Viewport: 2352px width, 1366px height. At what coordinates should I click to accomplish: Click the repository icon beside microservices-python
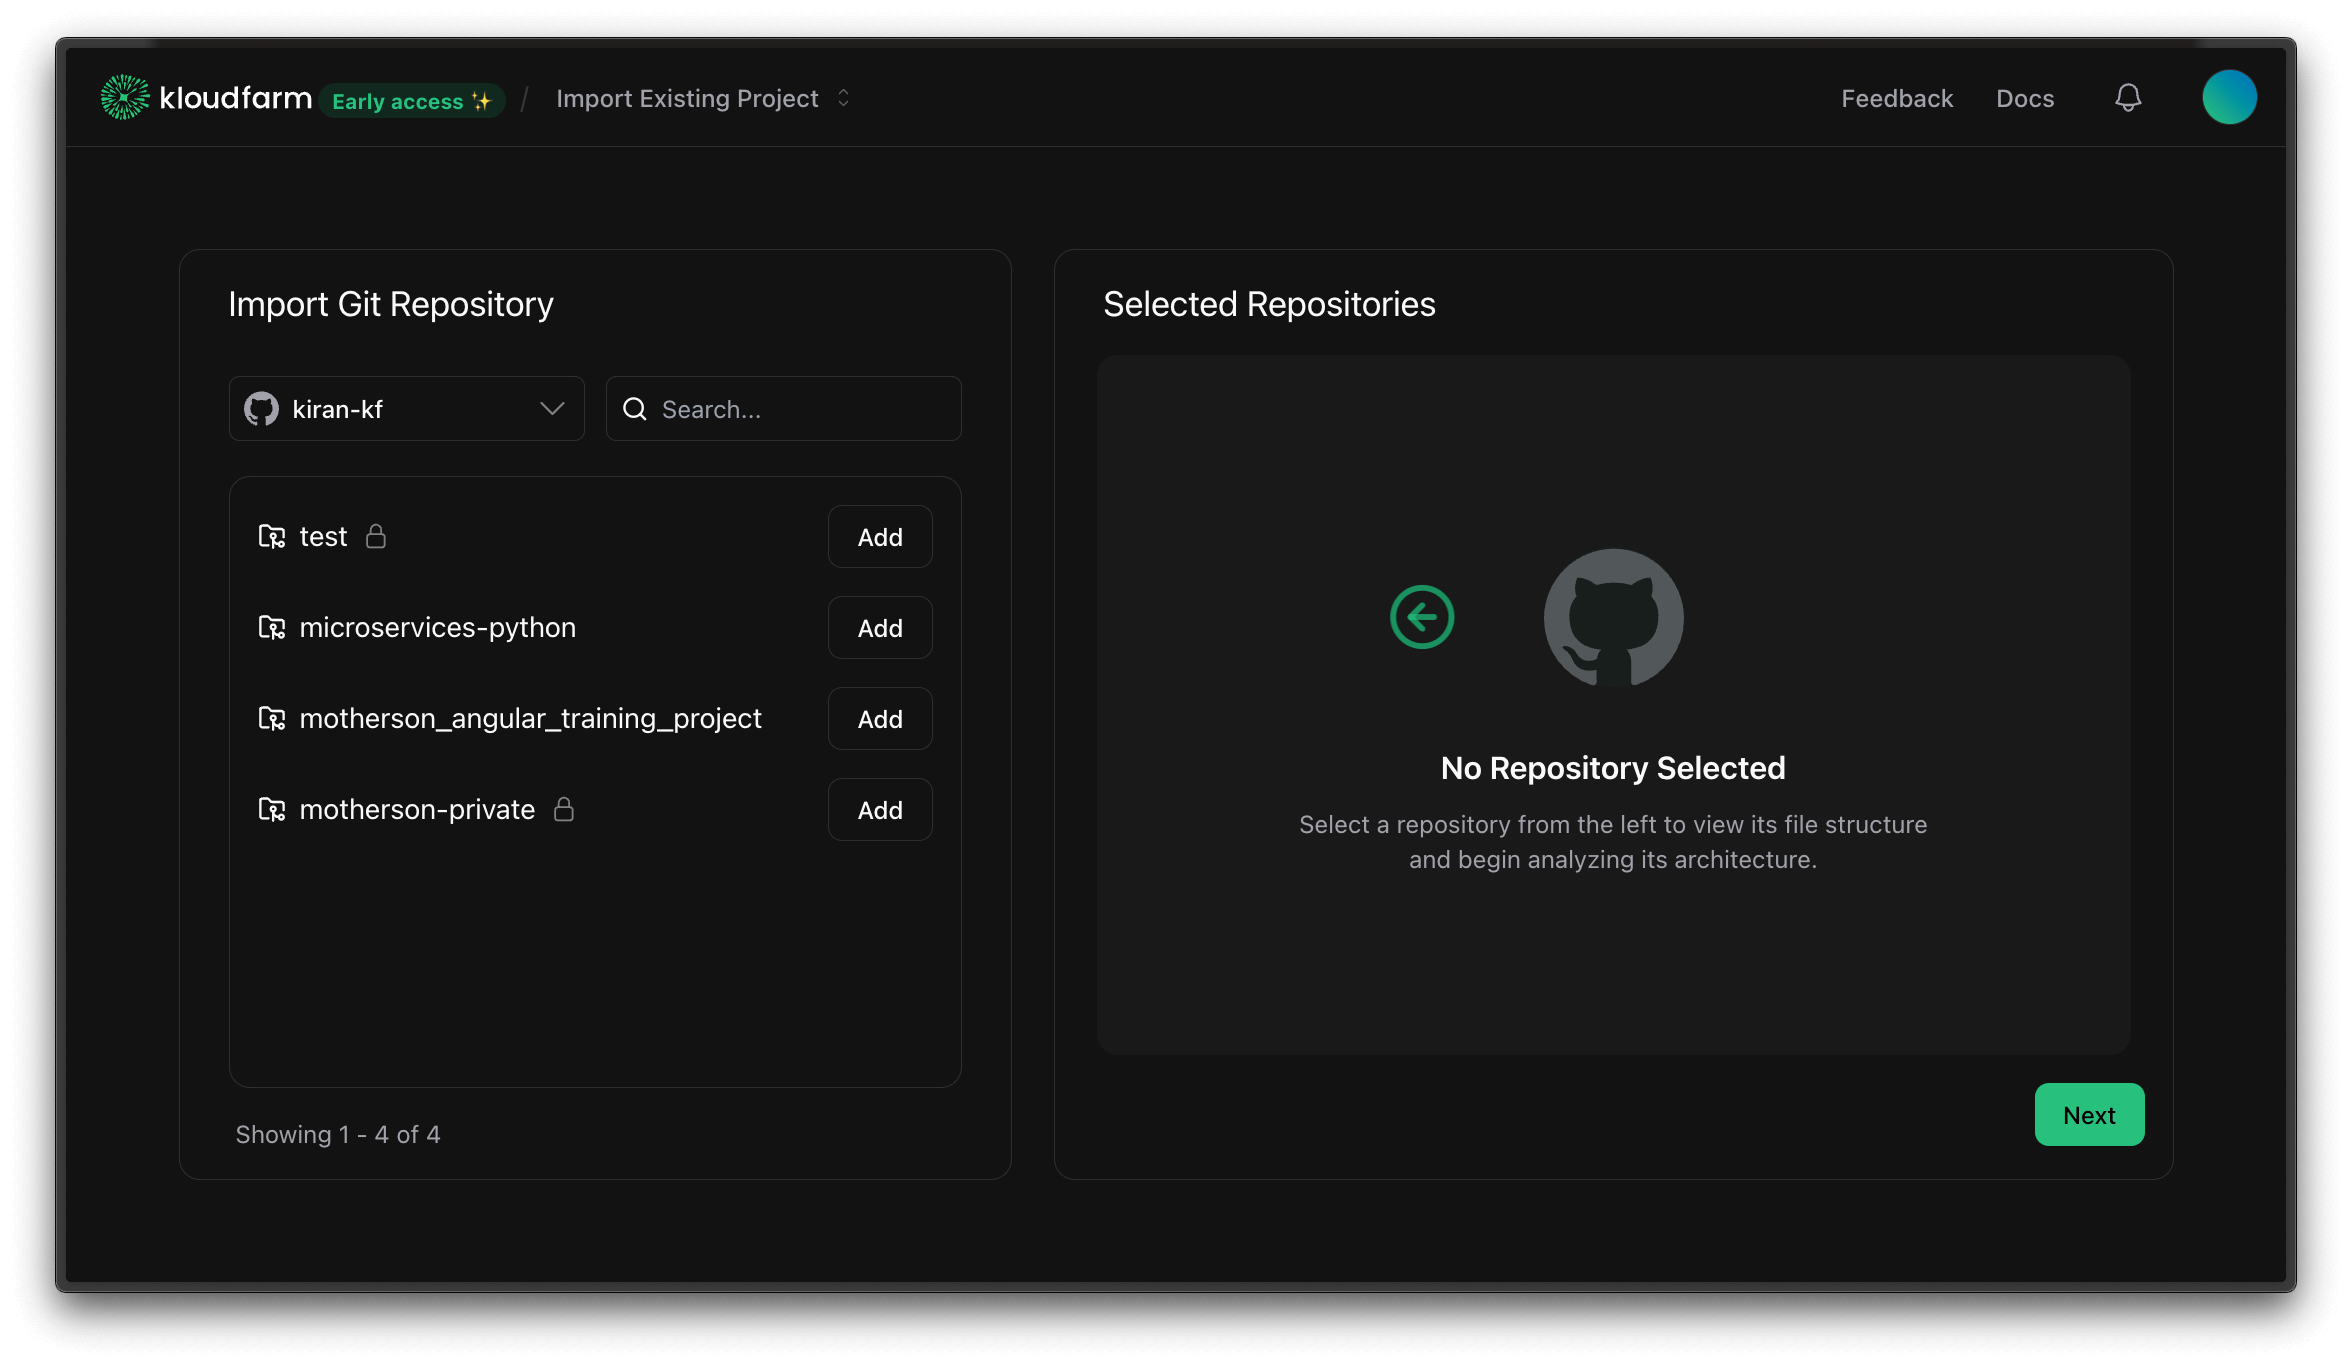click(271, 627)
